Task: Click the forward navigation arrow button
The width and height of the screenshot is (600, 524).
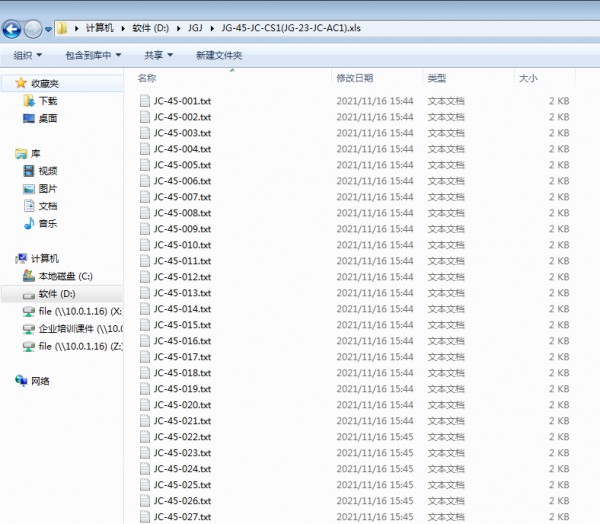Action: (x=33, y=28)
